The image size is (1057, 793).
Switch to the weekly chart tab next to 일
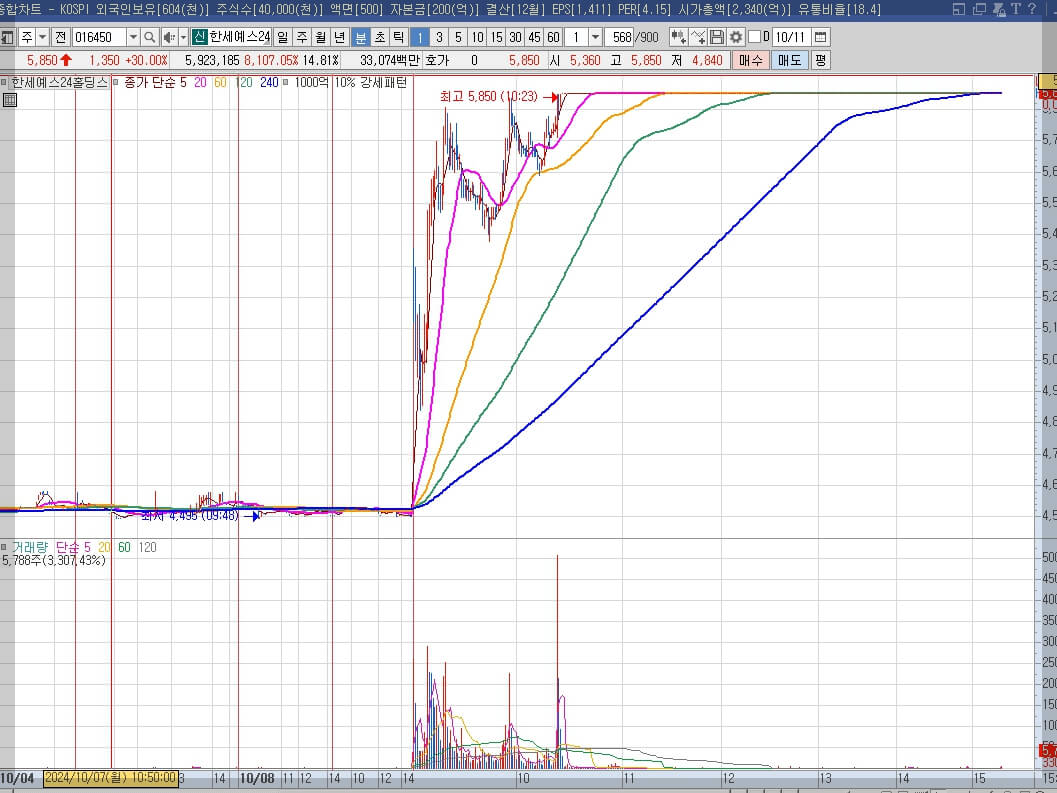point(302,36)
